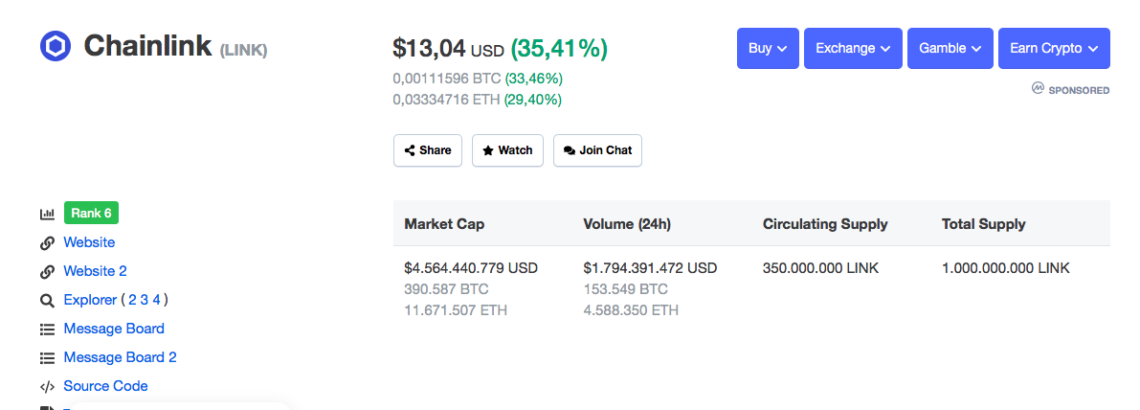Open the Buy dropdown

pos(767,48)
